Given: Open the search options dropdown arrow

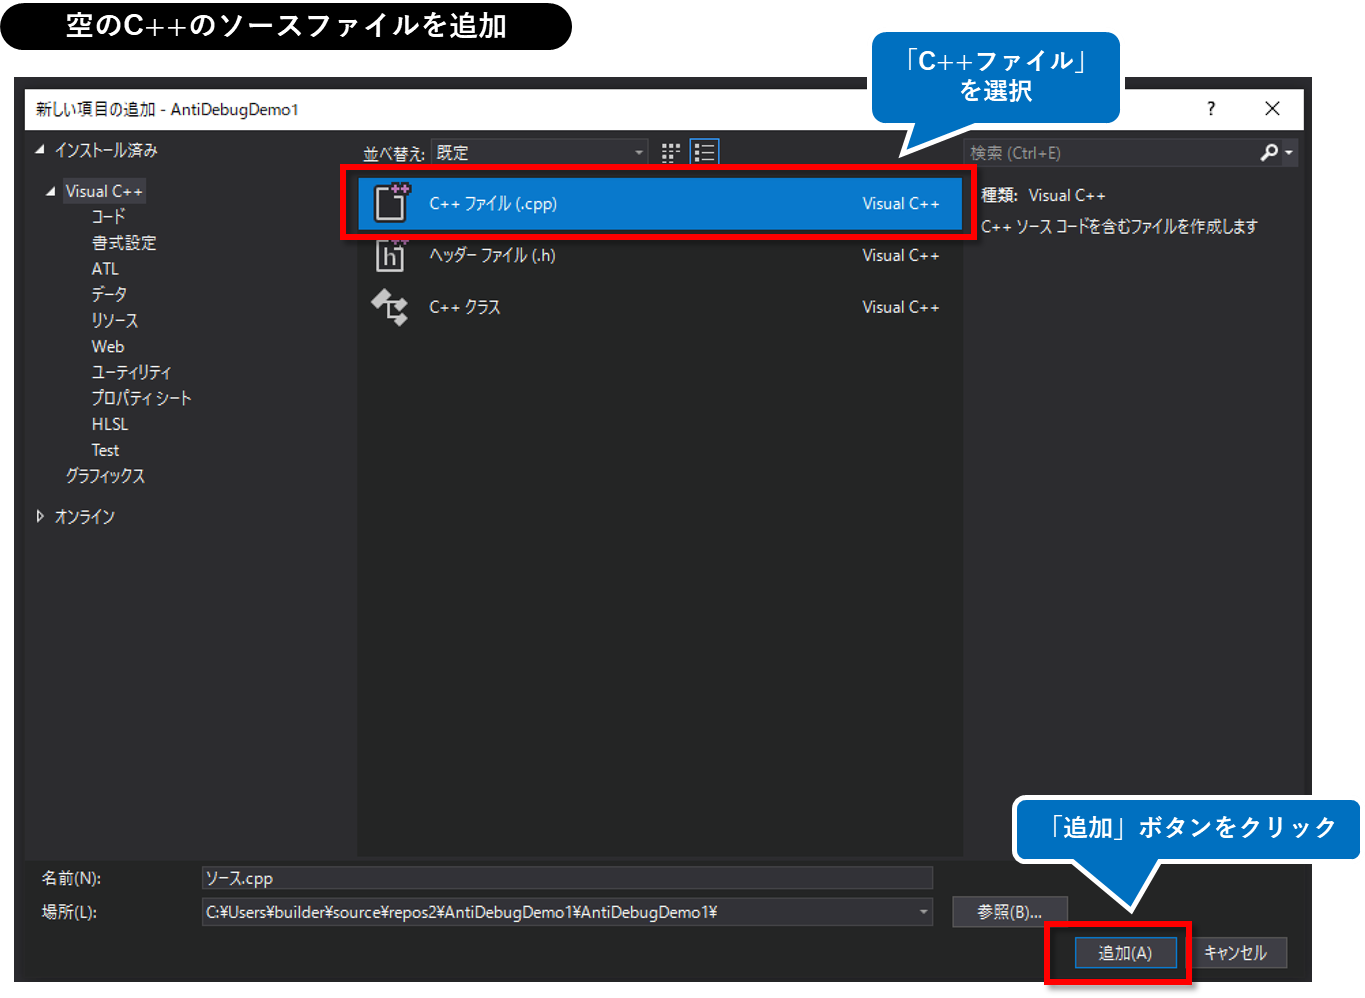Looking at the screenshot, I should point(1289,153).
